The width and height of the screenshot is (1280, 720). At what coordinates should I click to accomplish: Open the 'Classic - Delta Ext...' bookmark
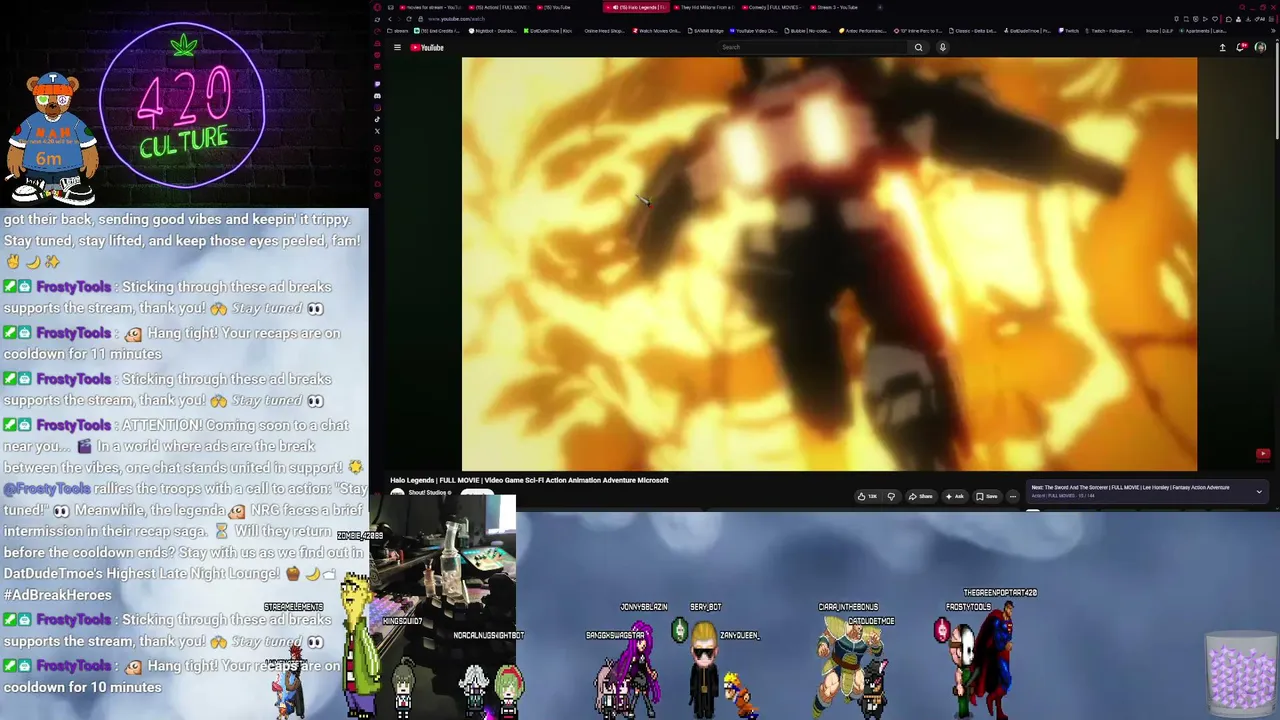(974, 31)
